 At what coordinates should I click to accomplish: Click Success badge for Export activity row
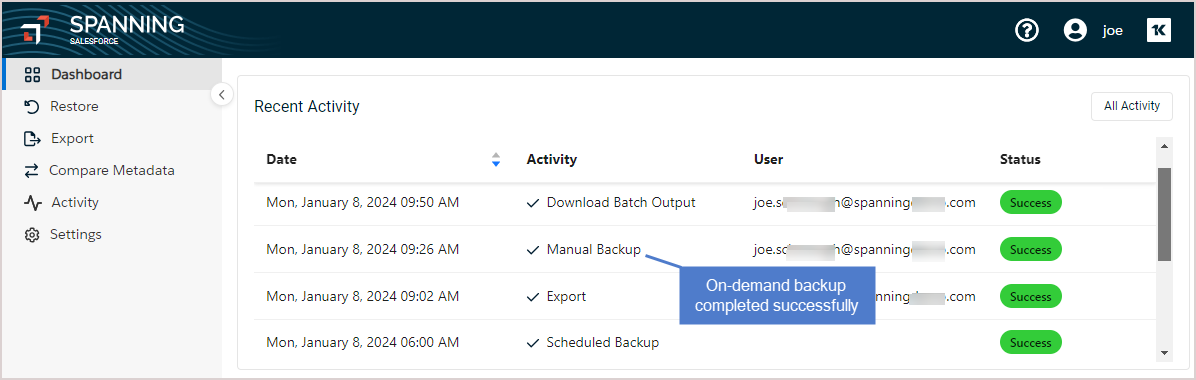1030,297
